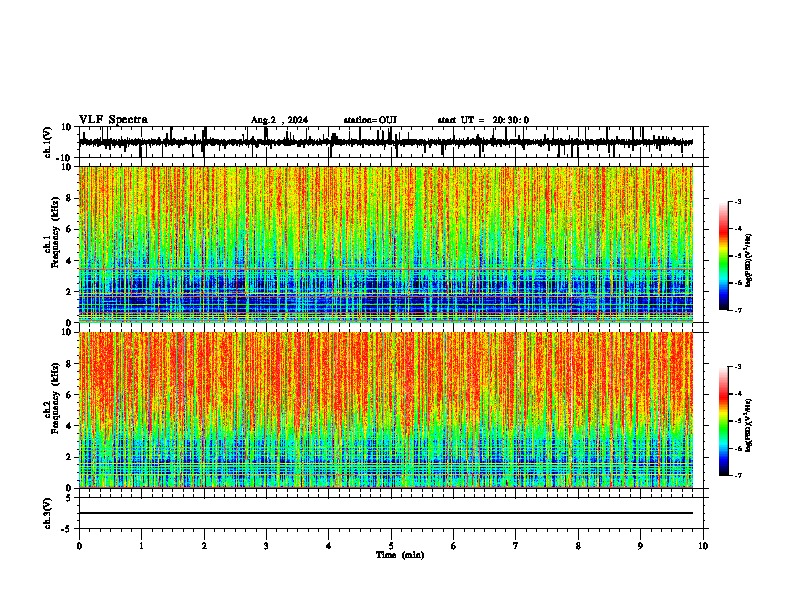
Task: Select the 'start UT = 20:30: 0' text
Action: pos(483,120)
